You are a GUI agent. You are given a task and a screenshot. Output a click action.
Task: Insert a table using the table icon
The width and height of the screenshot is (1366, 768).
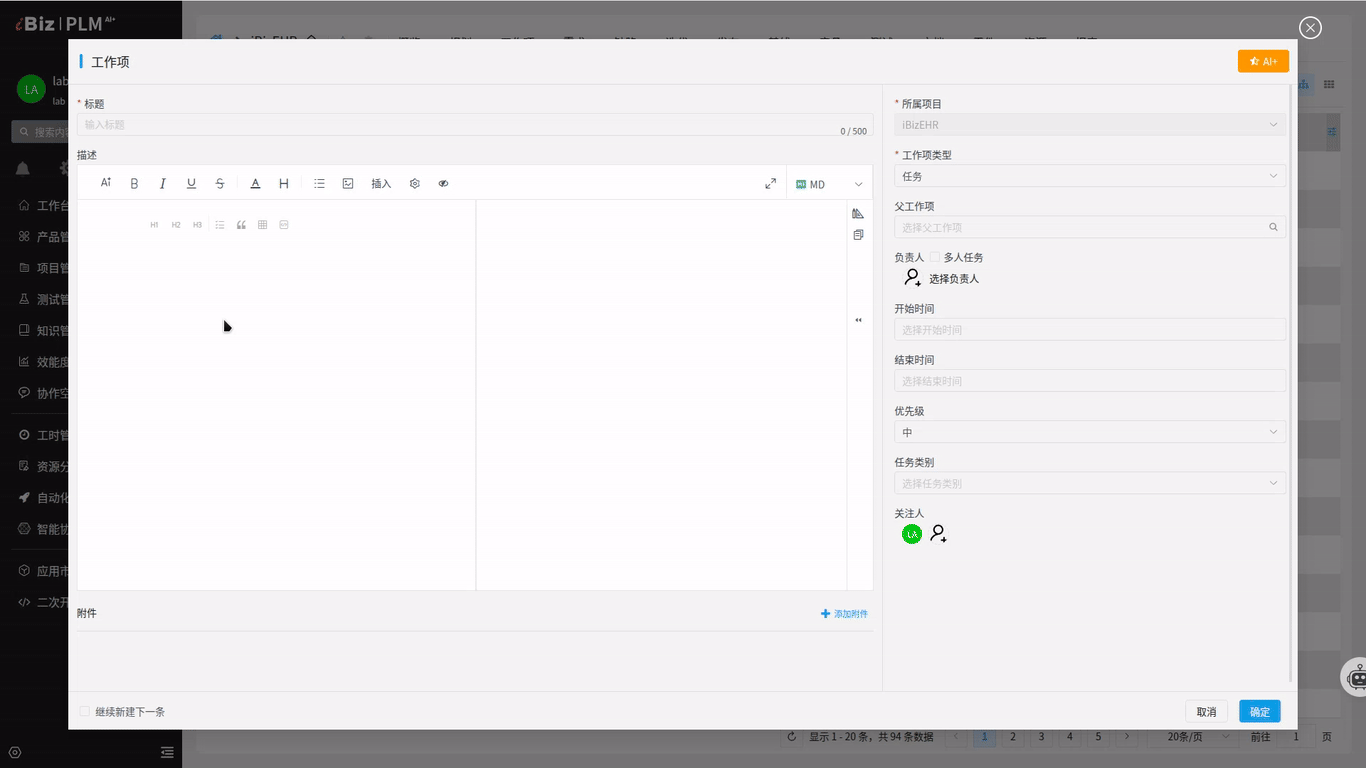coord(262,224)
